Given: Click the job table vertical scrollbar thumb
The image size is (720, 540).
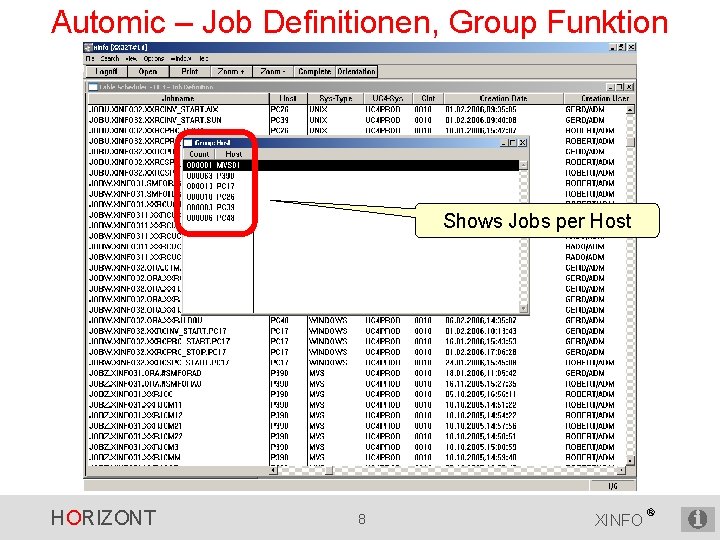Looking at the screenshot, I should coord(630,141).
